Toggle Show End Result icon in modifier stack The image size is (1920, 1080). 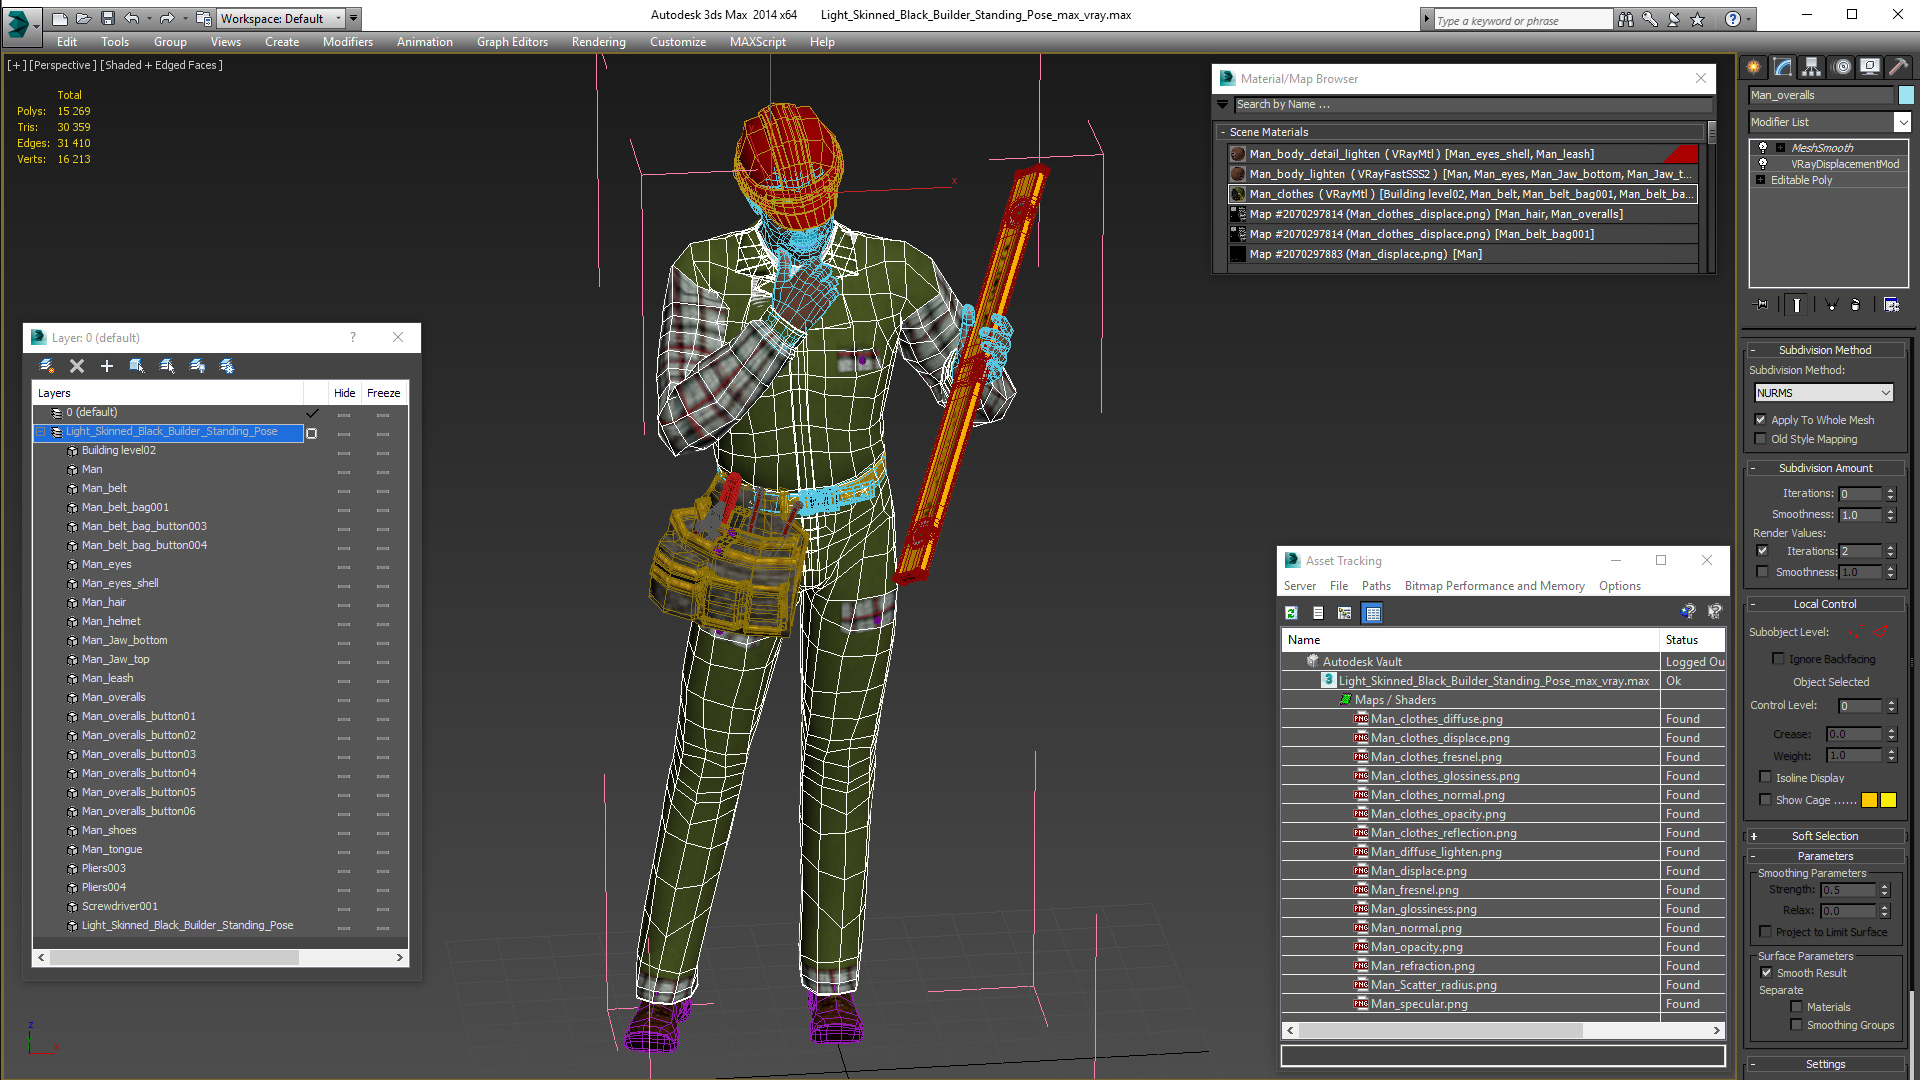tap(1797, 305)
